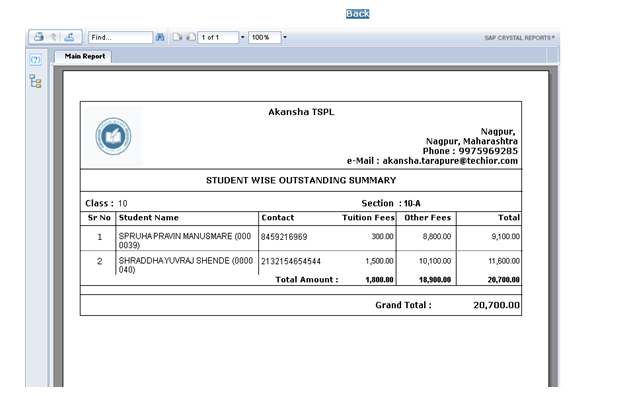Image resolution: width=622 pixels, height=396 pixels.
Task: Click the Student Name column header
Action: pyautogui.click(x=149, y=218)
